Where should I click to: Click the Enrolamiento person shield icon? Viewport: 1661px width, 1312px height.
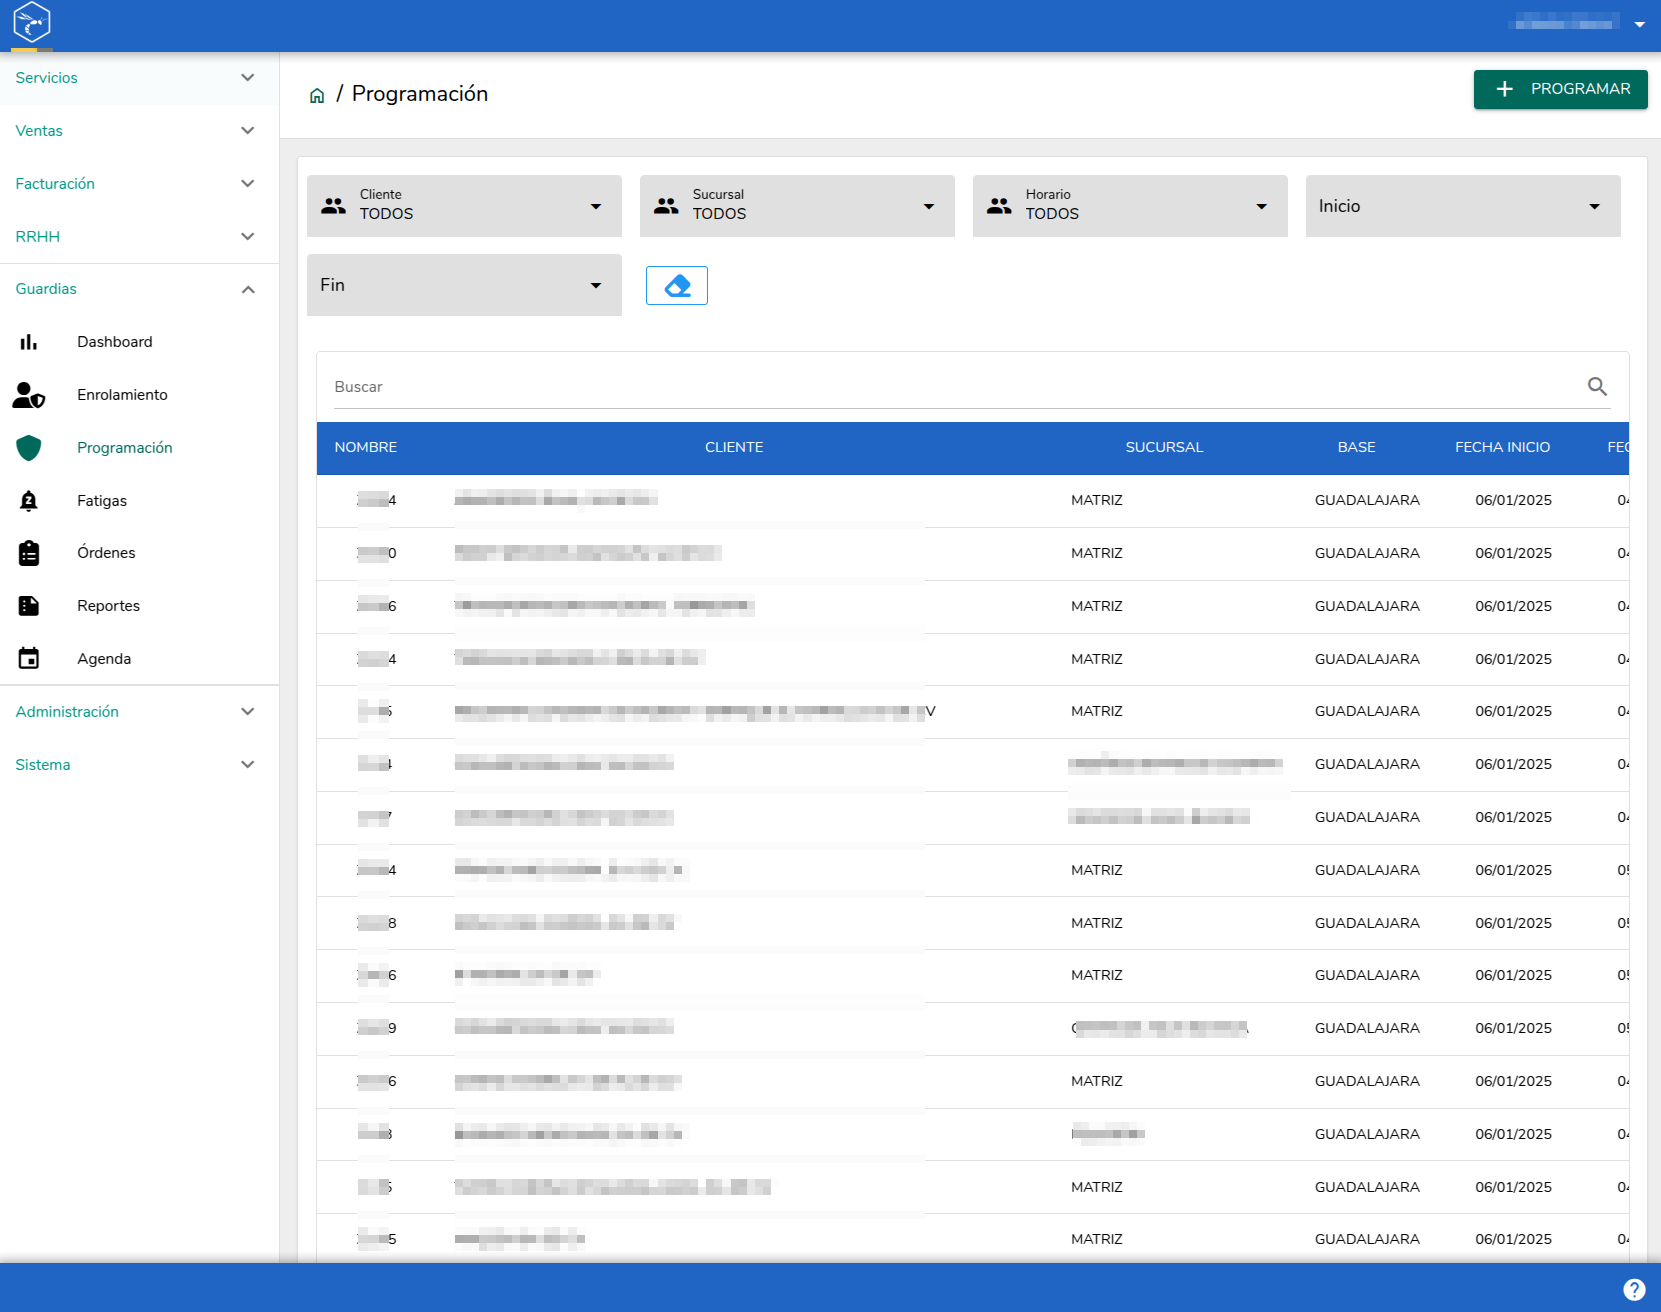pyautogui.click(x=29, y=395)
